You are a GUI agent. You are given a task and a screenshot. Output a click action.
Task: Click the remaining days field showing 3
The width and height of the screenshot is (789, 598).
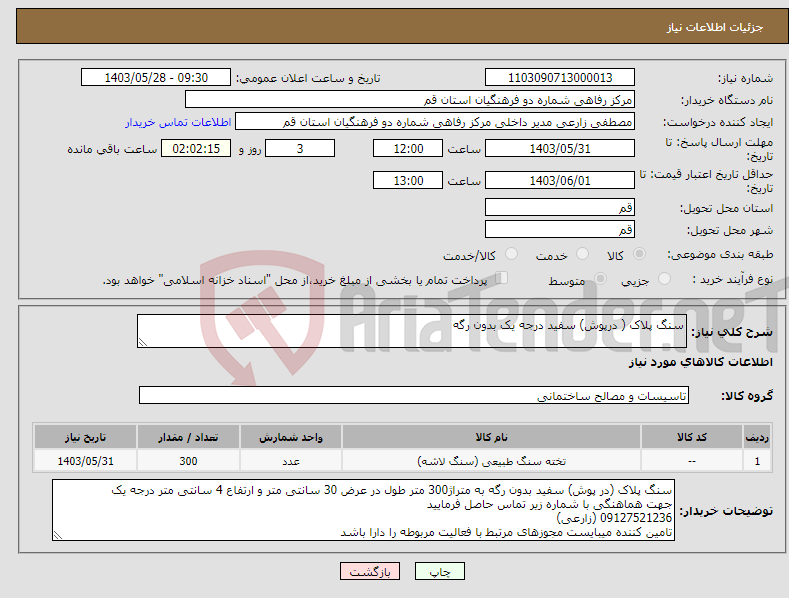300,148
